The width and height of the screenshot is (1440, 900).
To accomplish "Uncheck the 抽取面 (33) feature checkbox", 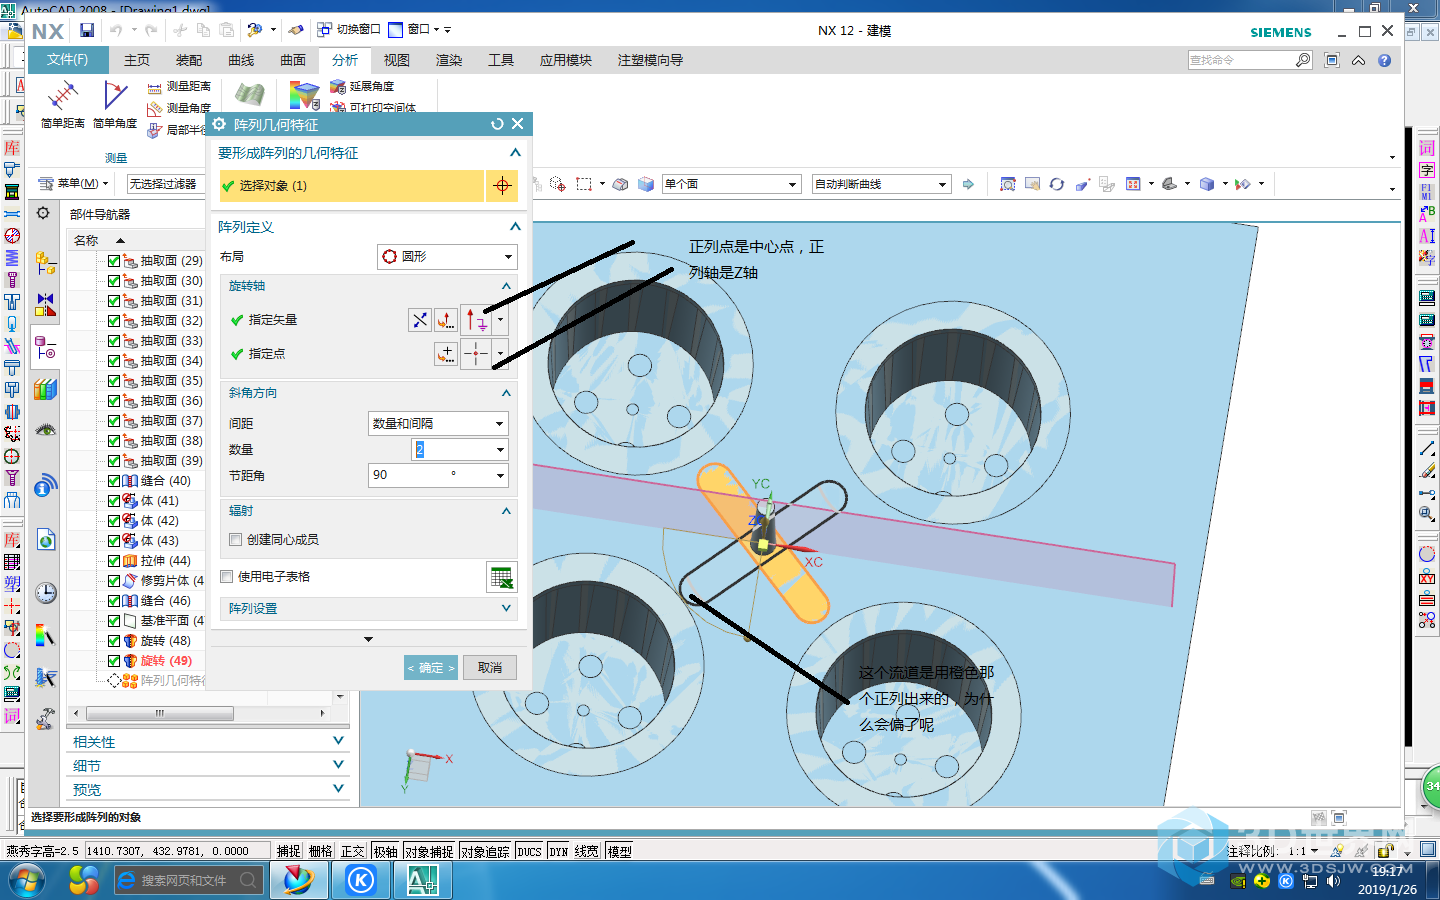I will coord(114,341).
